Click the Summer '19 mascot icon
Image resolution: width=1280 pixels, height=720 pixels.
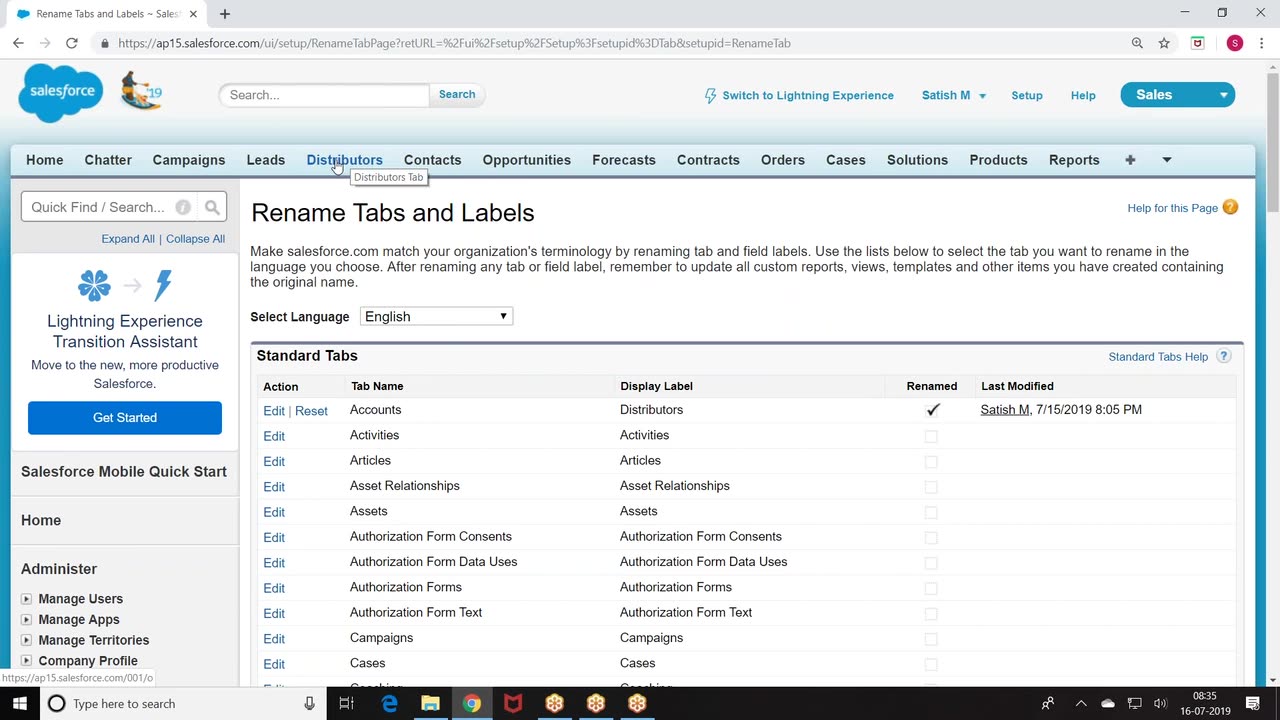[141, 91]
